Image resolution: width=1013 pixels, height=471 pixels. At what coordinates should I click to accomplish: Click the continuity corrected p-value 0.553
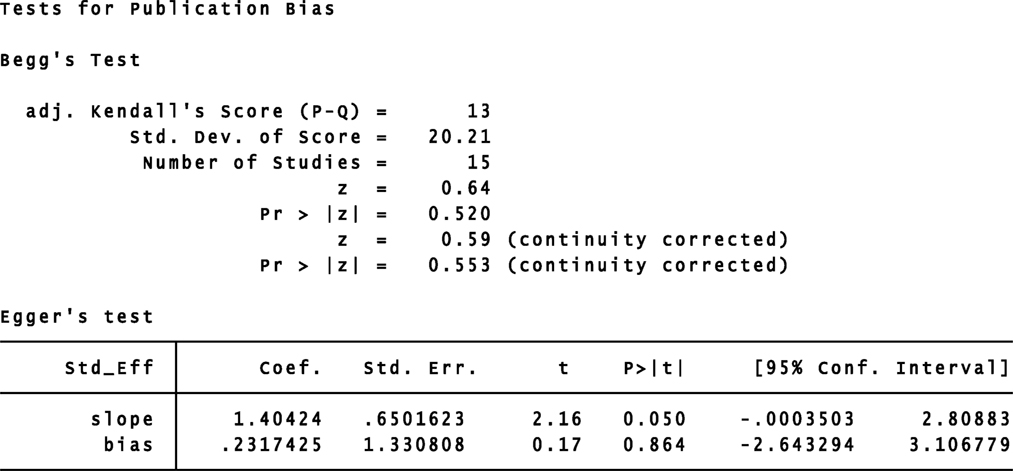pyautogui.click(x=459, y=265)
